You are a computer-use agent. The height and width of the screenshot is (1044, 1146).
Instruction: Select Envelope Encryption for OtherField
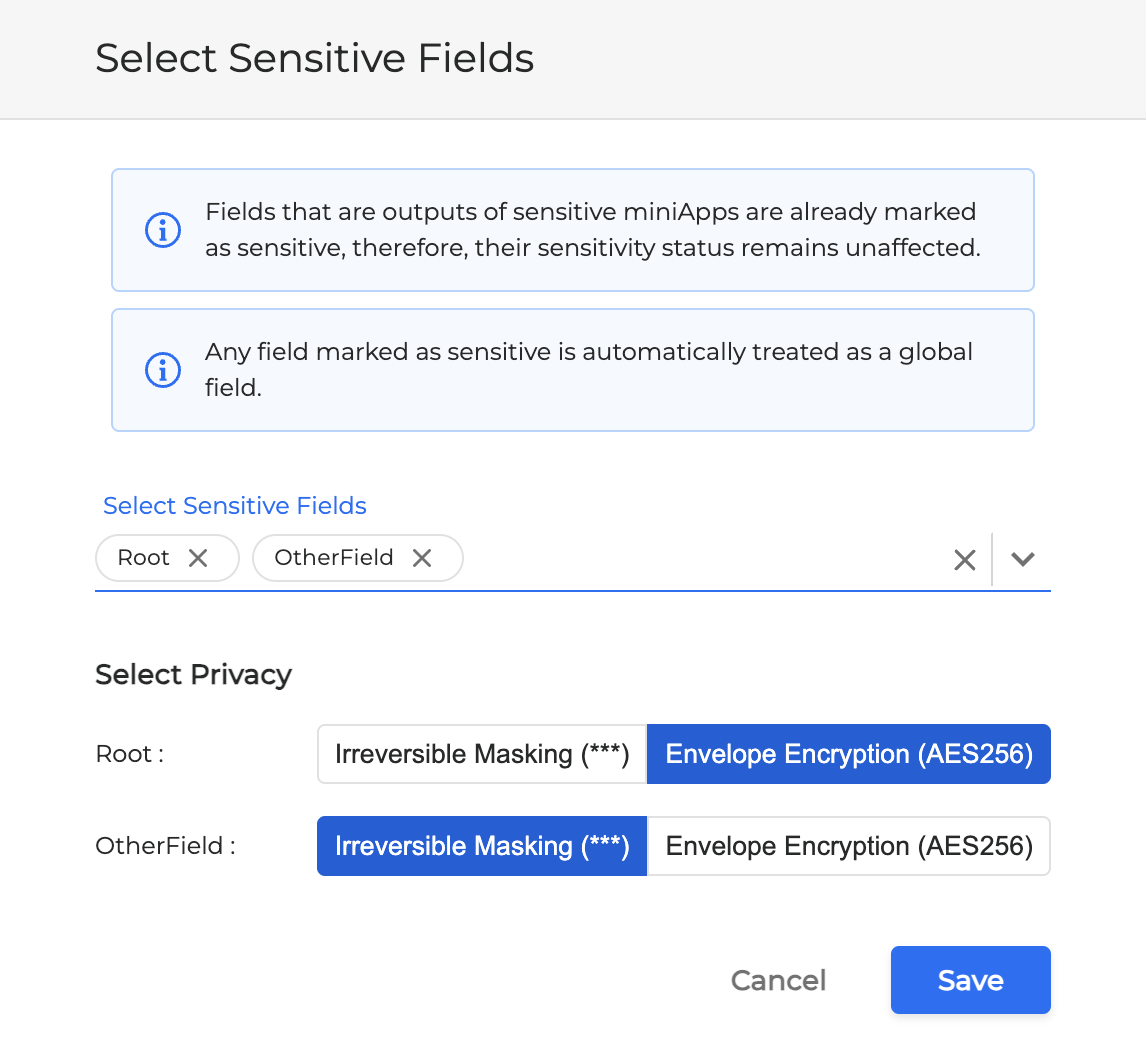[848, 846]
